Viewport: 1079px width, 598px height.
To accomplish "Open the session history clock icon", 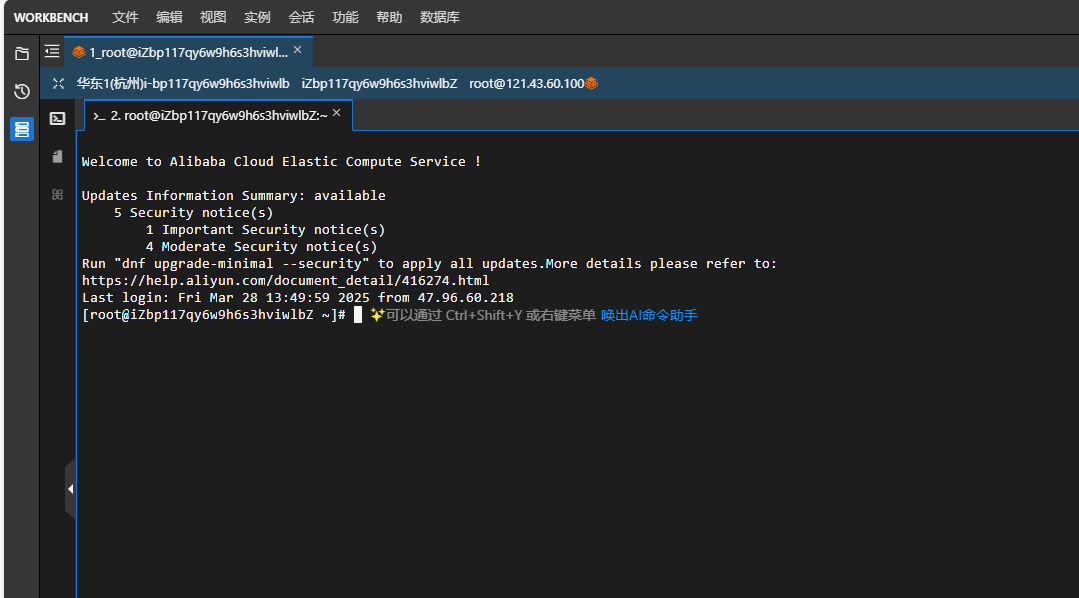I will coord(22,91).
